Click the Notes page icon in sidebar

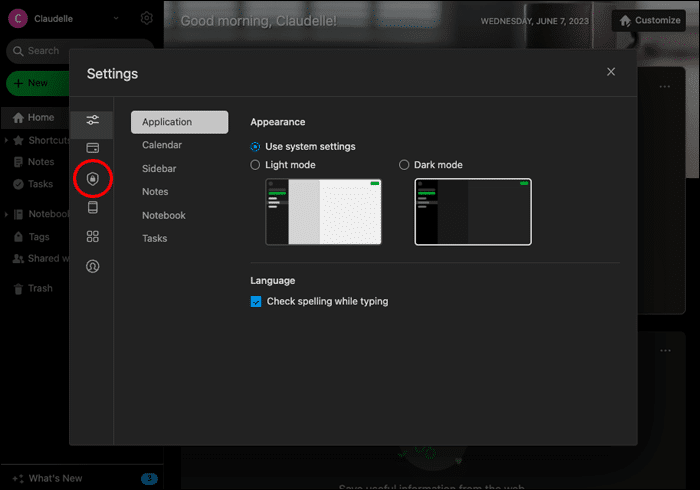[18, 162]
